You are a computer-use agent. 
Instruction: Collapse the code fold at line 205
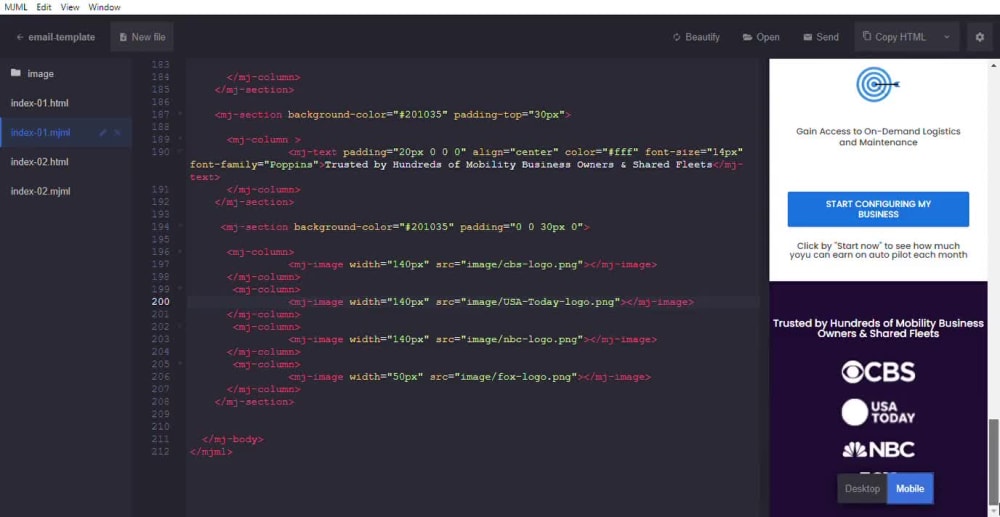(180, 364)
